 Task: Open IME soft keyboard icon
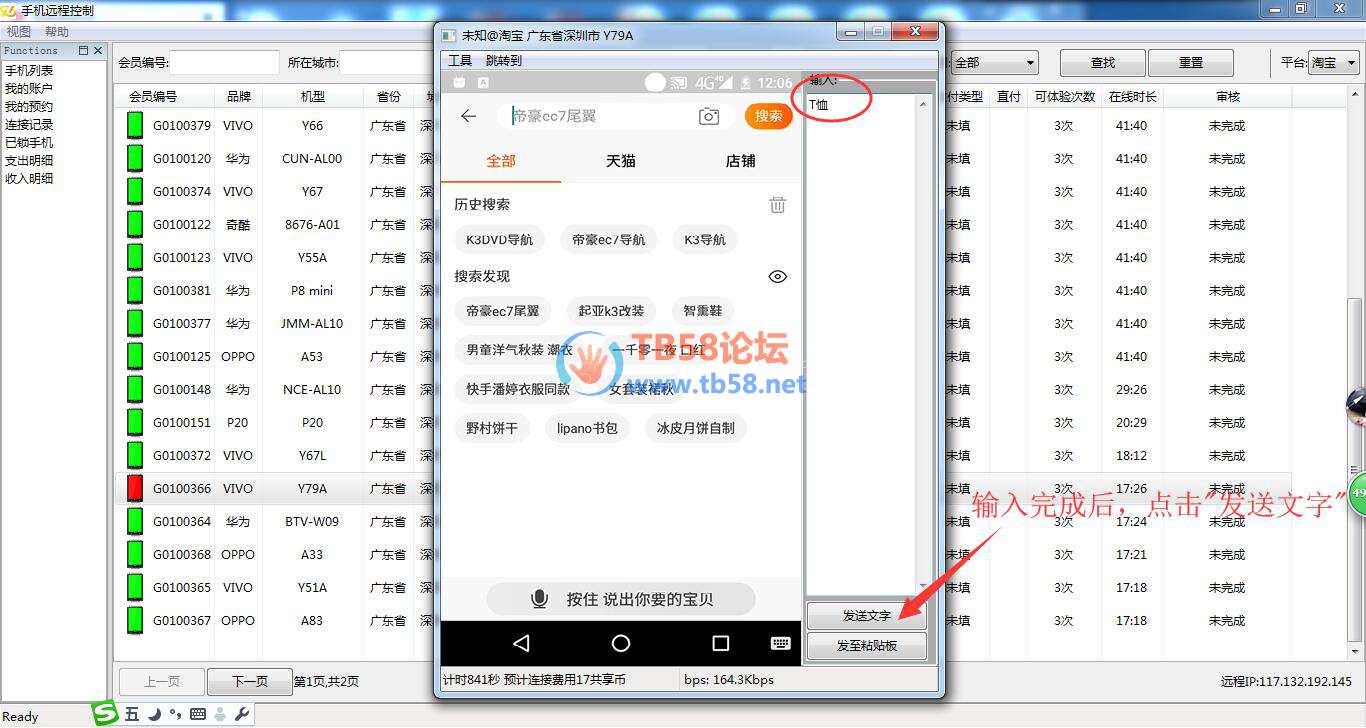[x=198, y=714]
